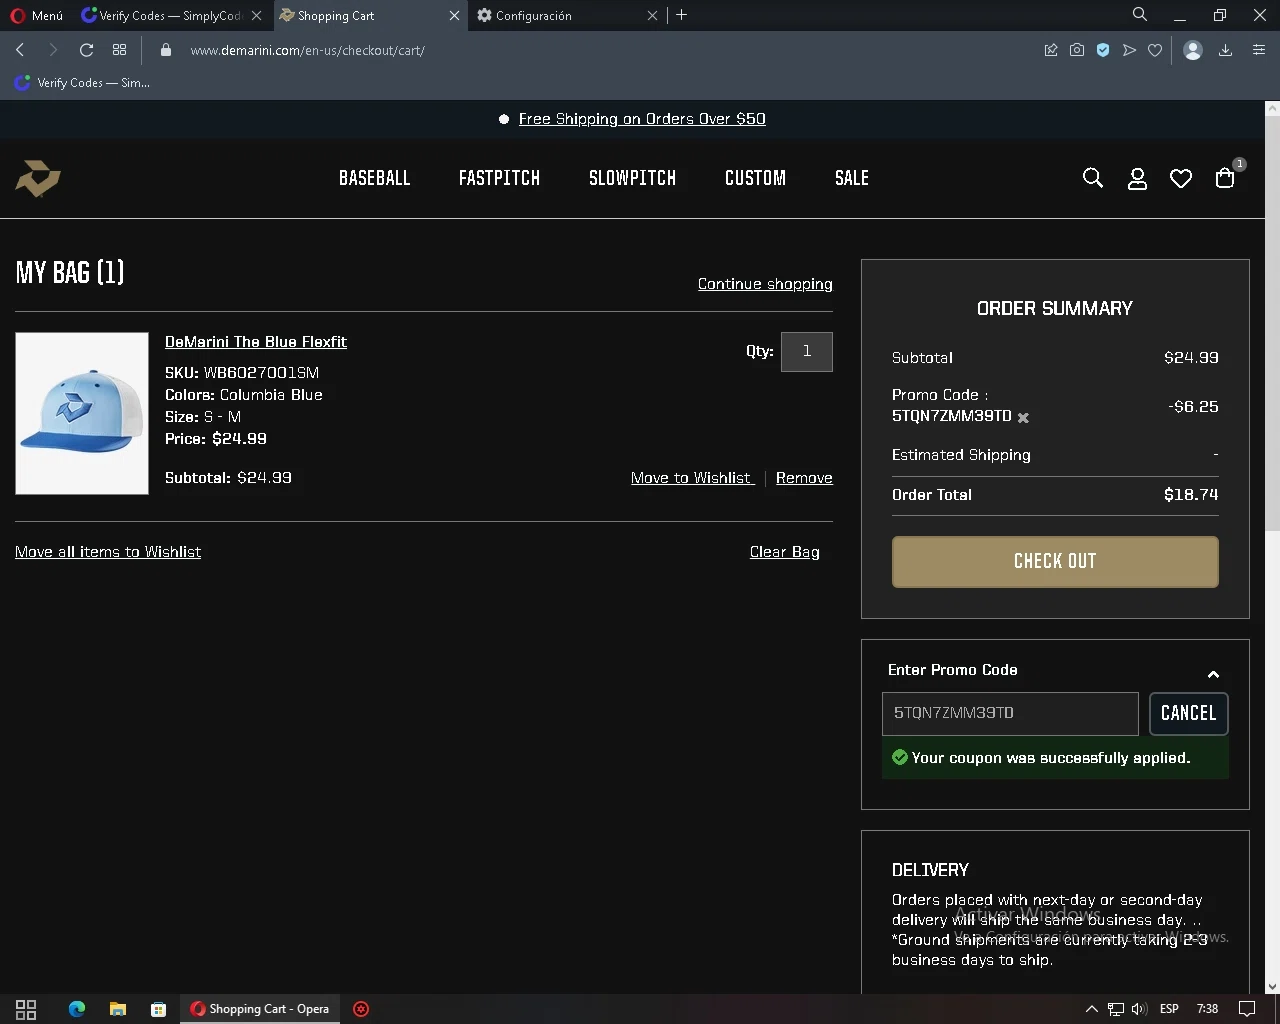Image resolution: width=1280 pixels, height=1024 pixels.
Task: Open the Easy Setup icon
Action: click(1259, 50)
